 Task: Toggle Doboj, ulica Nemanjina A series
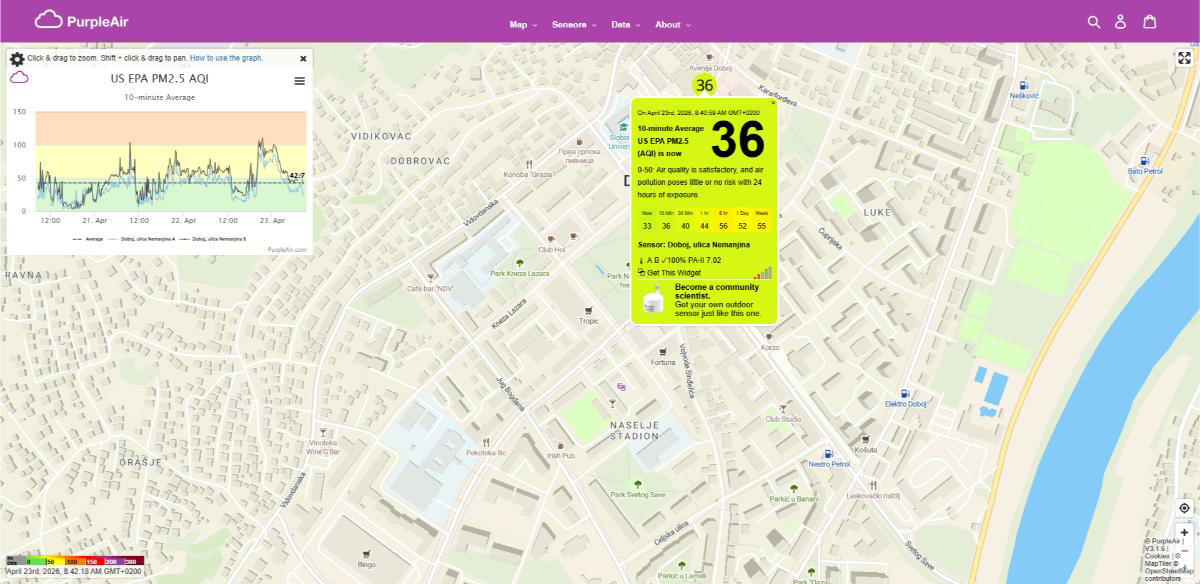(x=148, y=239)
